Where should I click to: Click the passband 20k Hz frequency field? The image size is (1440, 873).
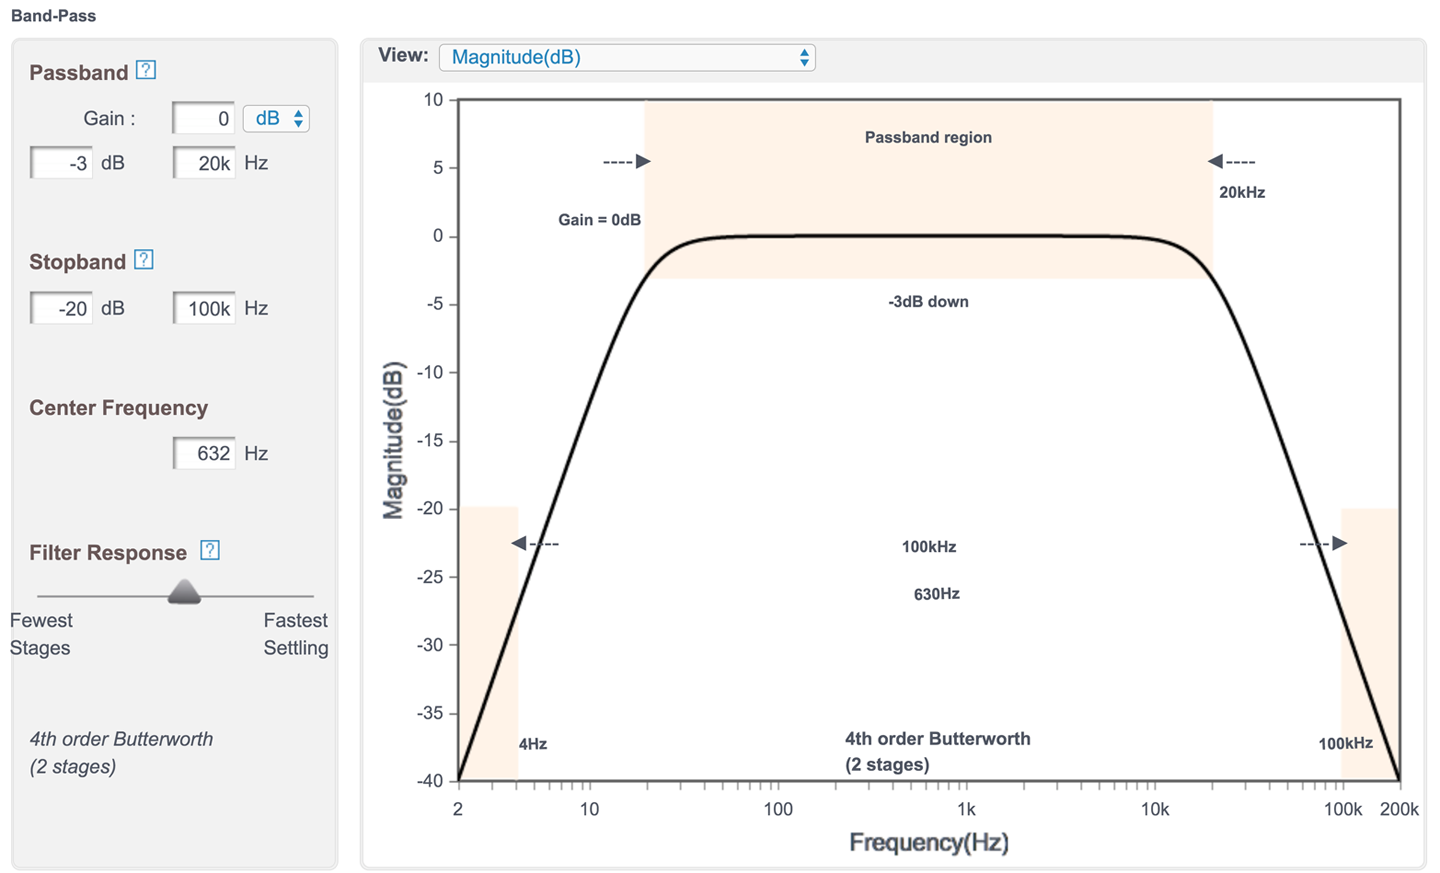click(204, 163)
